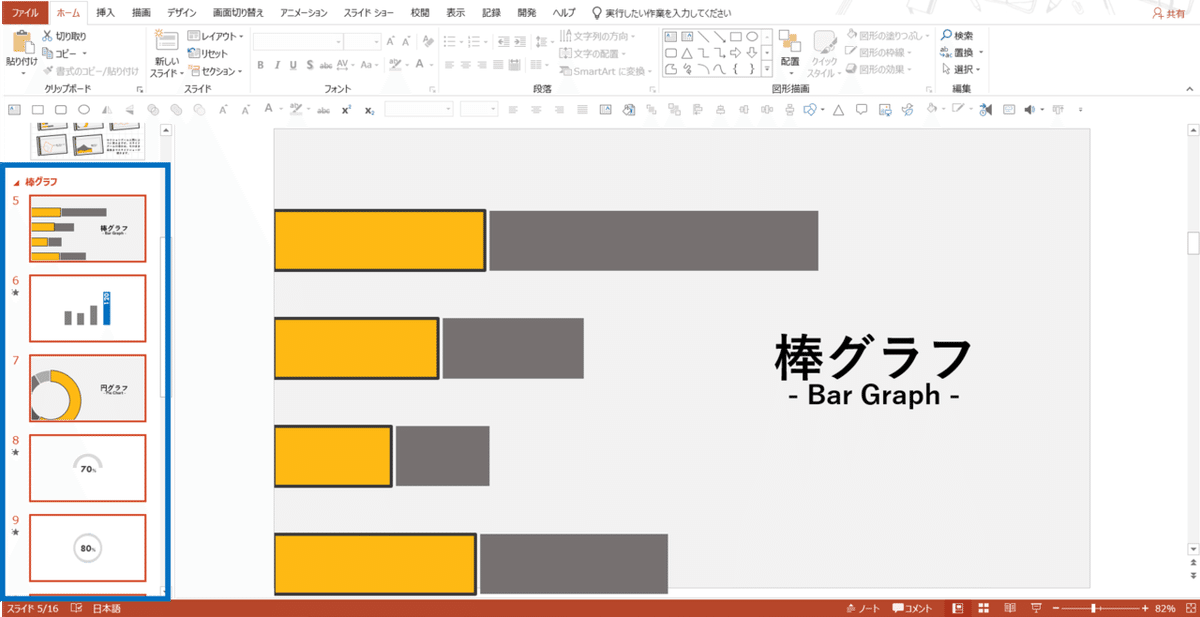1200x617 pixels.
Task: Select slide 8 thumbnail showing 70%
Action: point(88,468)
